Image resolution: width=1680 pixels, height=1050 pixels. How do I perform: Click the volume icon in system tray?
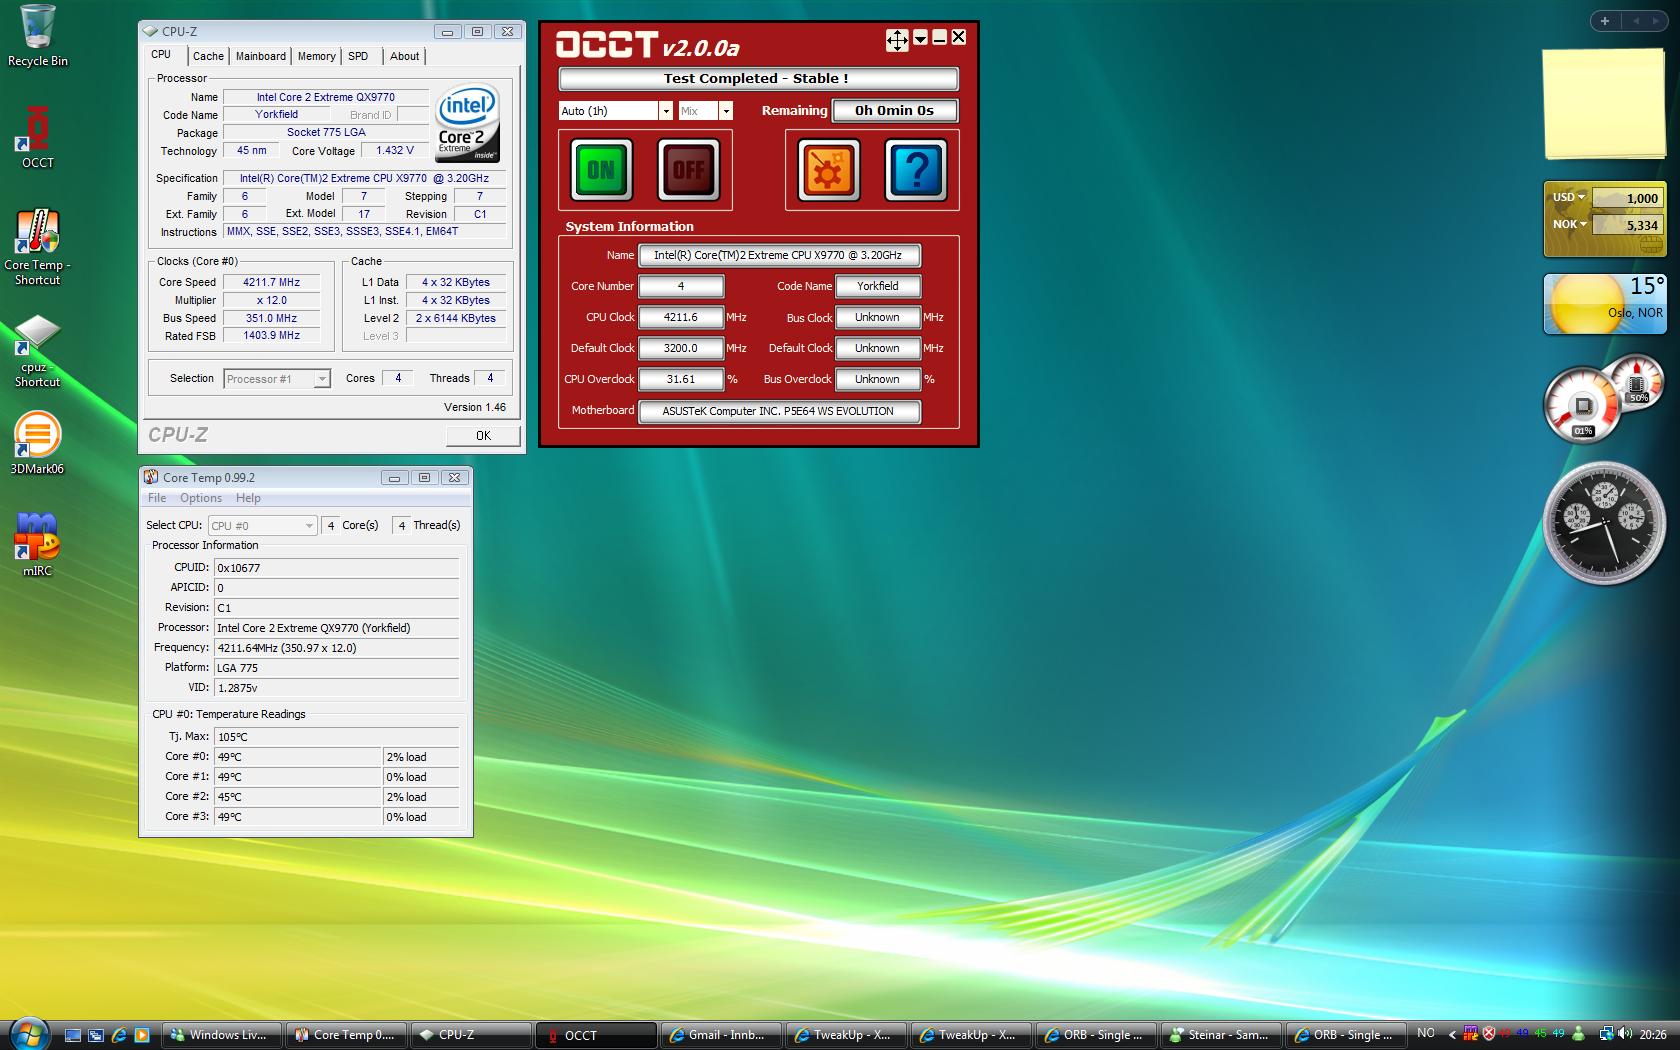pos(1624,1034)
